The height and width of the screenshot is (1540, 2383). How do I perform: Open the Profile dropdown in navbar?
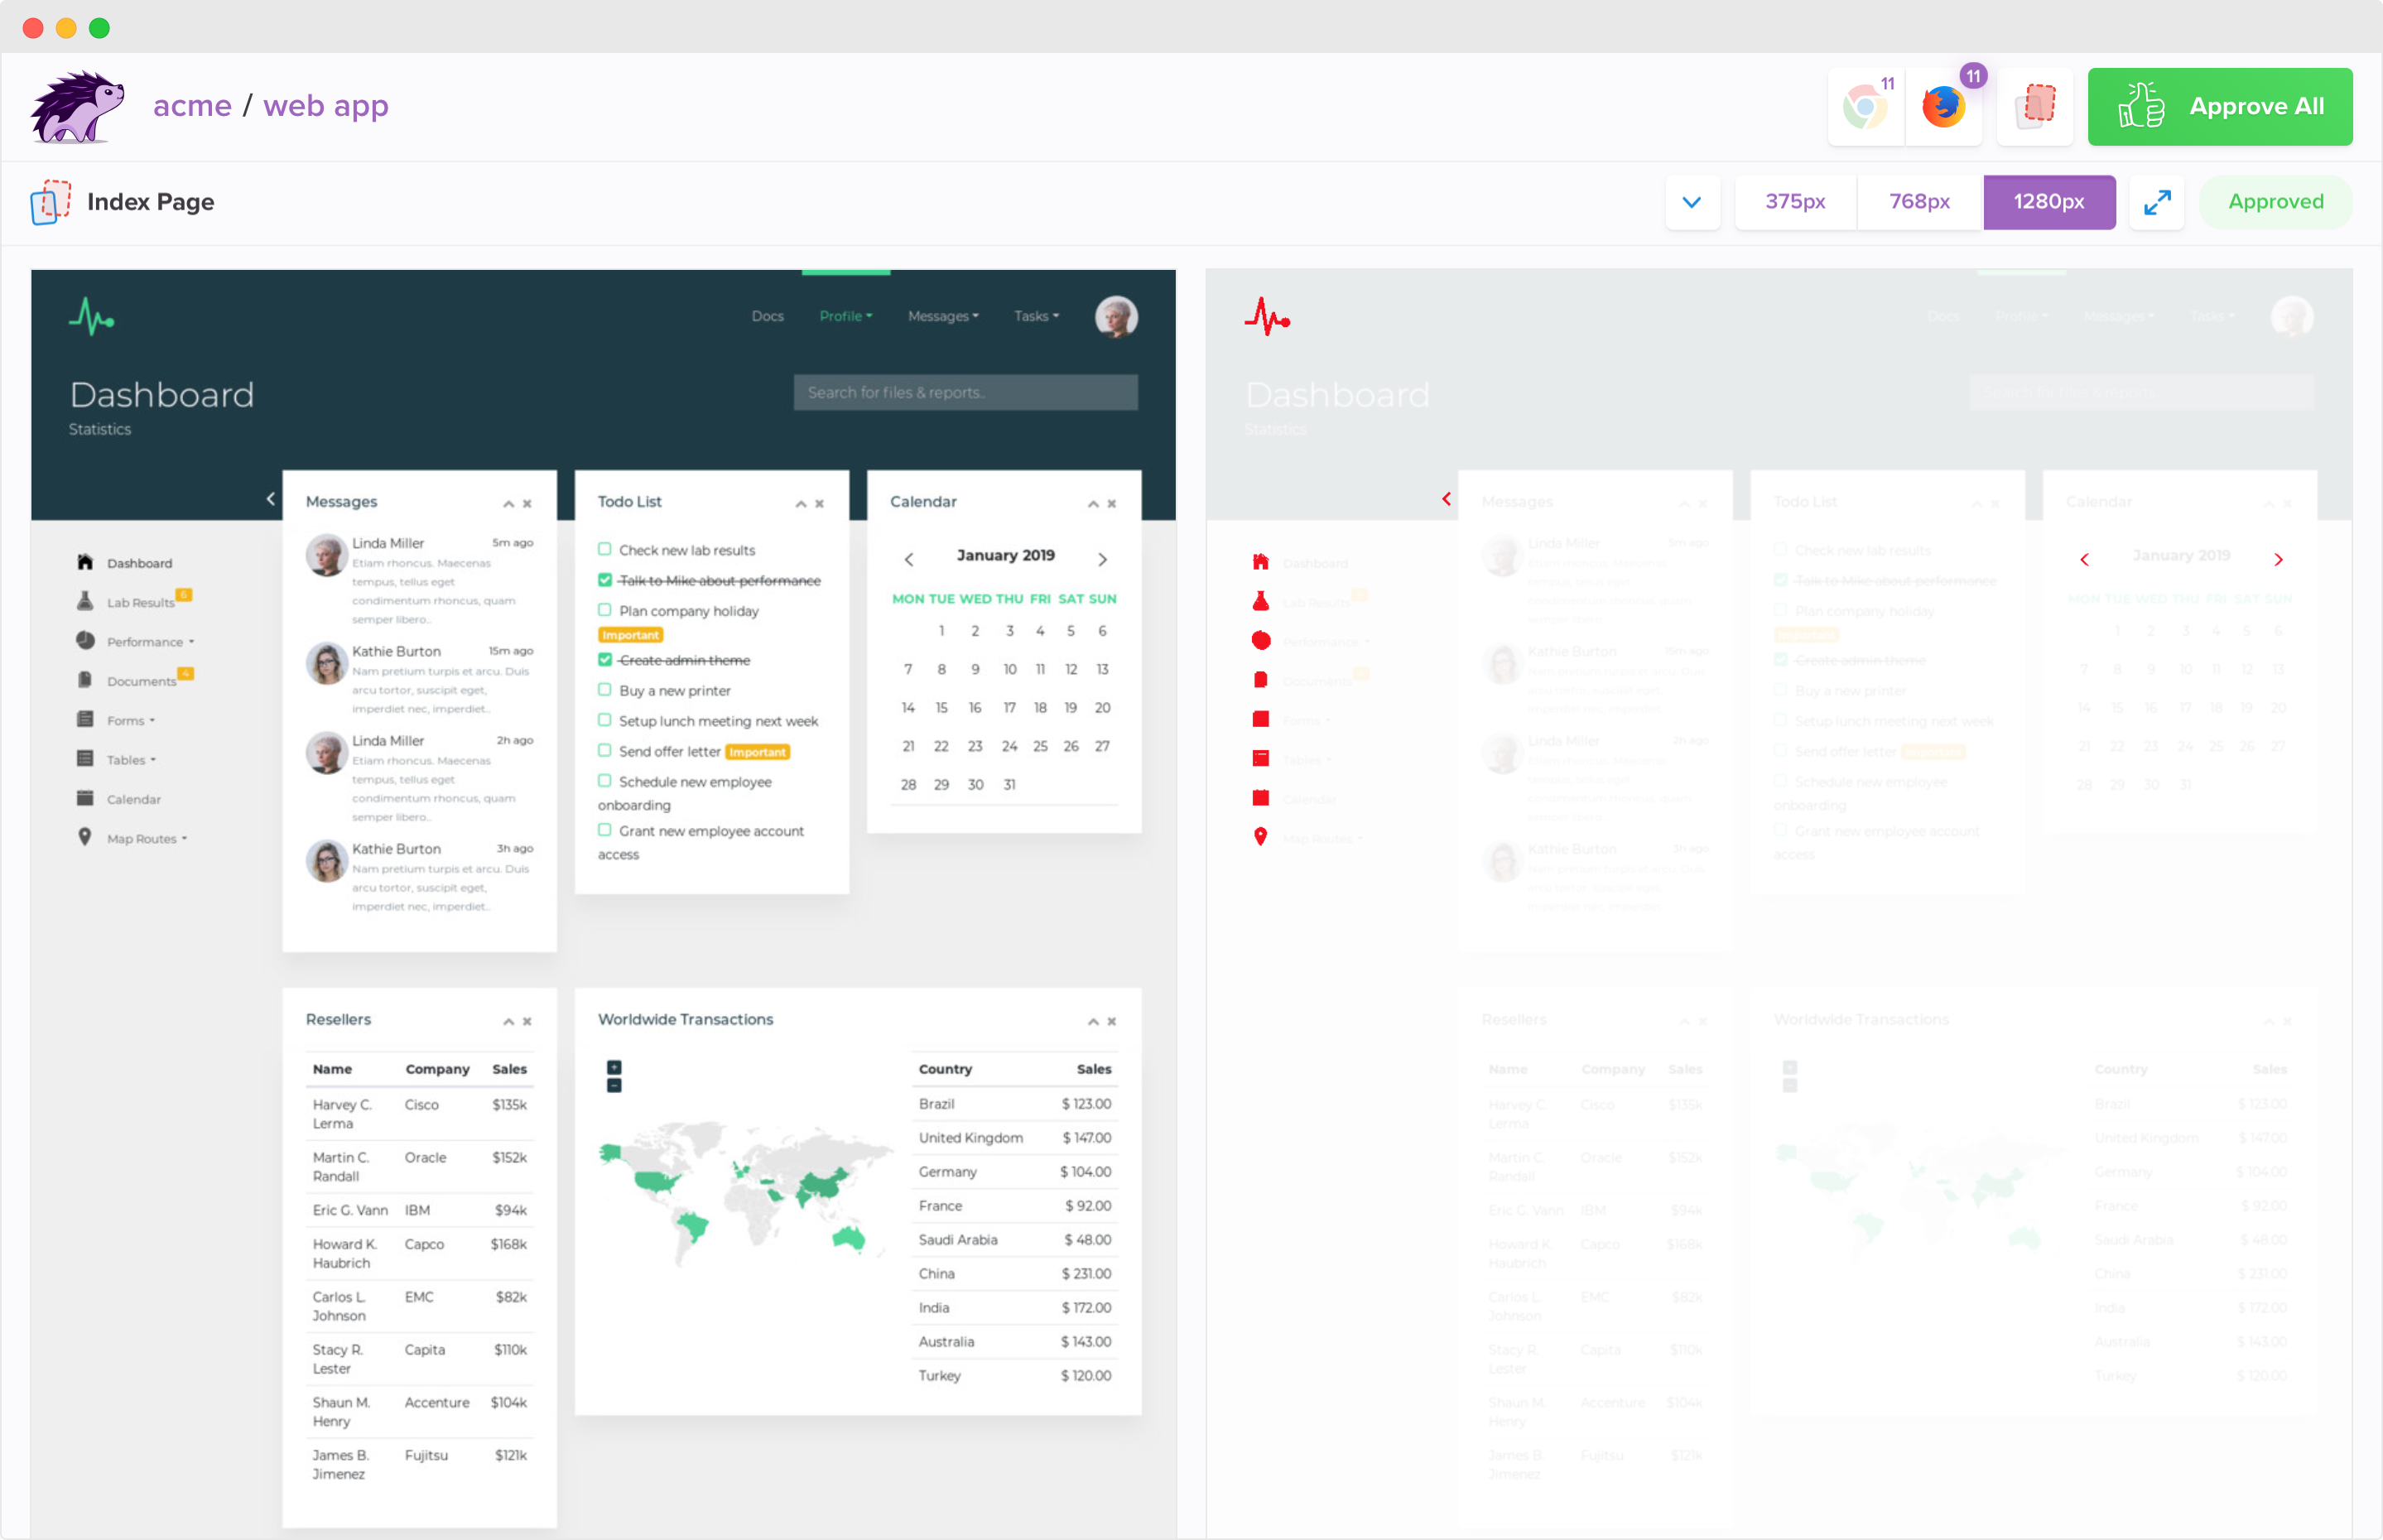[845, 316]
